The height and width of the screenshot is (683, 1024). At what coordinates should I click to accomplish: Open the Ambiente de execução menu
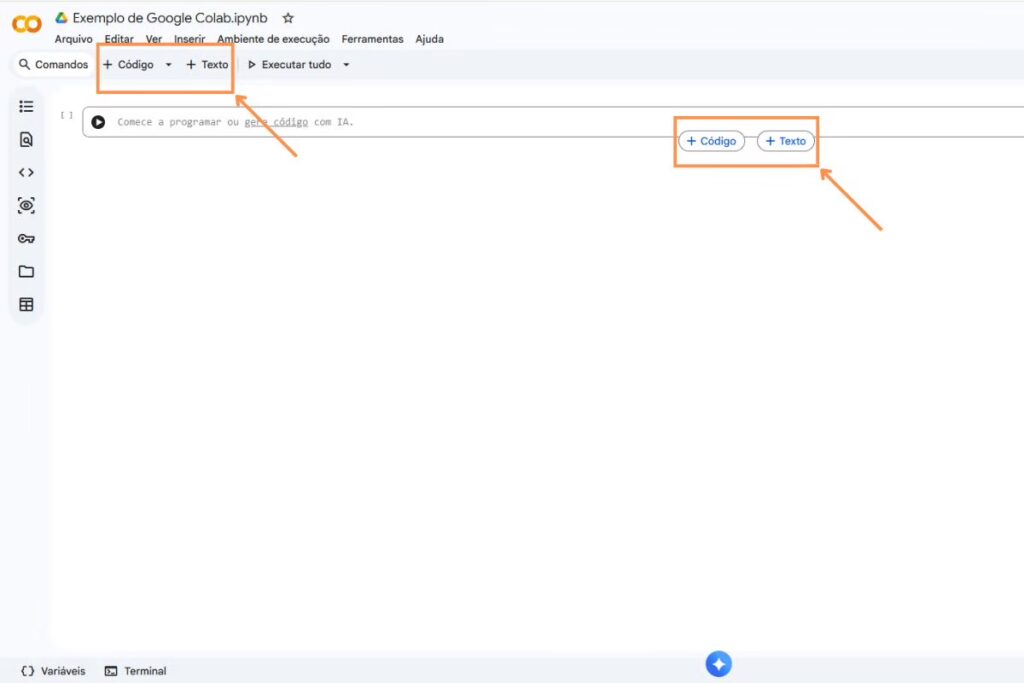pyautogui.click(x=272, y=38)
